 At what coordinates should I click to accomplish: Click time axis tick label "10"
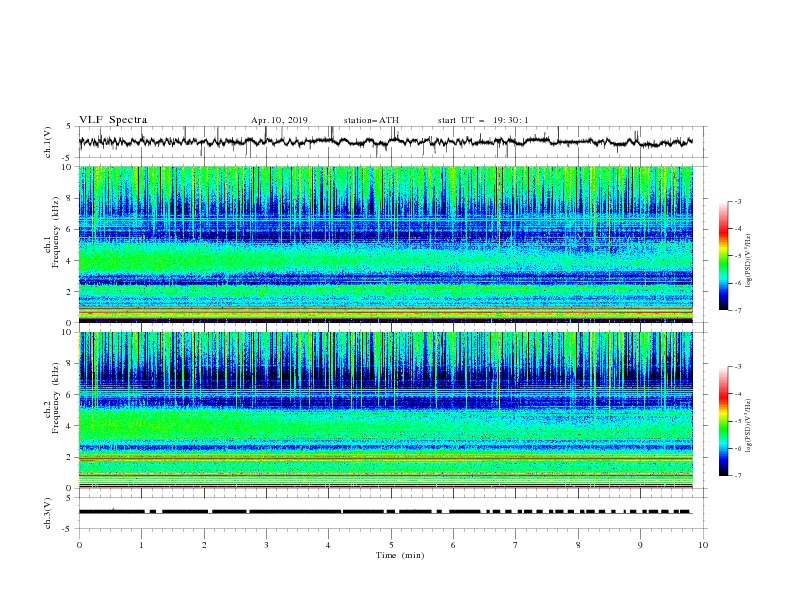[x=703, y=545]
